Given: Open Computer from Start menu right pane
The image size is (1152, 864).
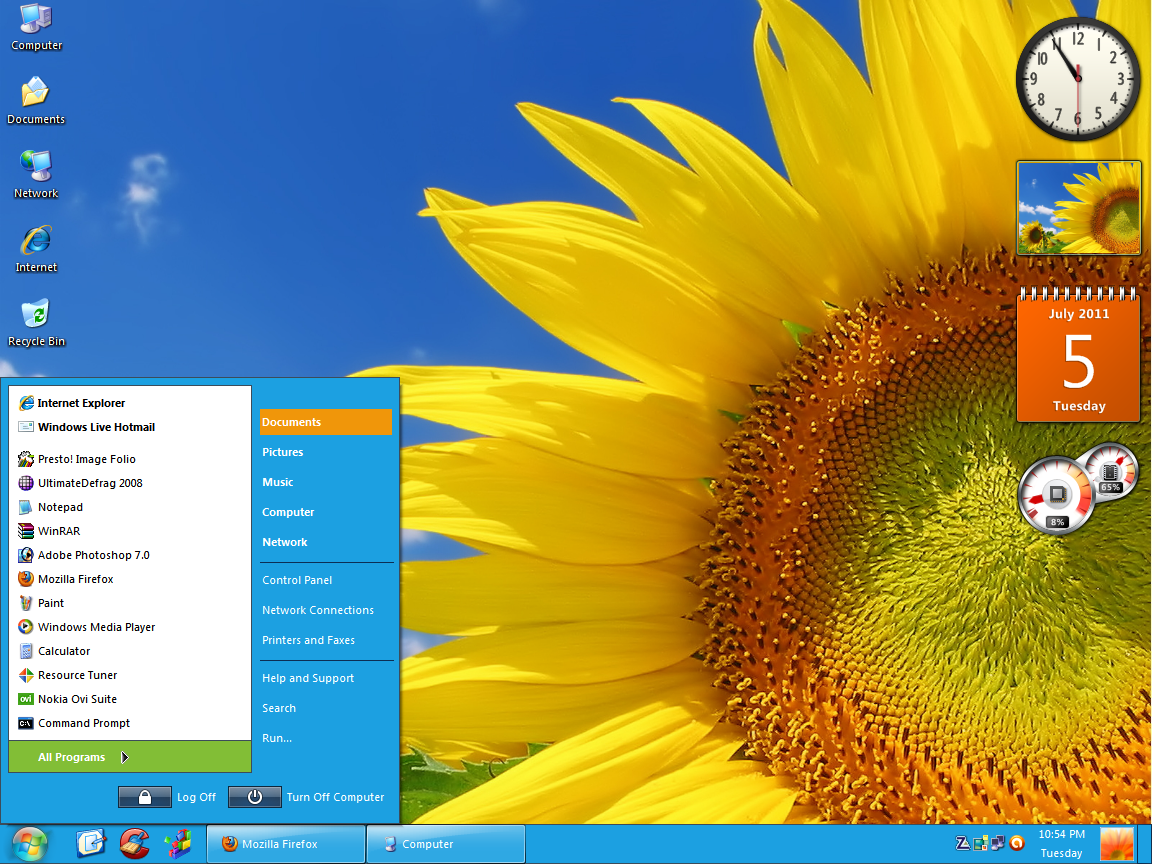Looking at the screenshot, I should tap(288, 512).
